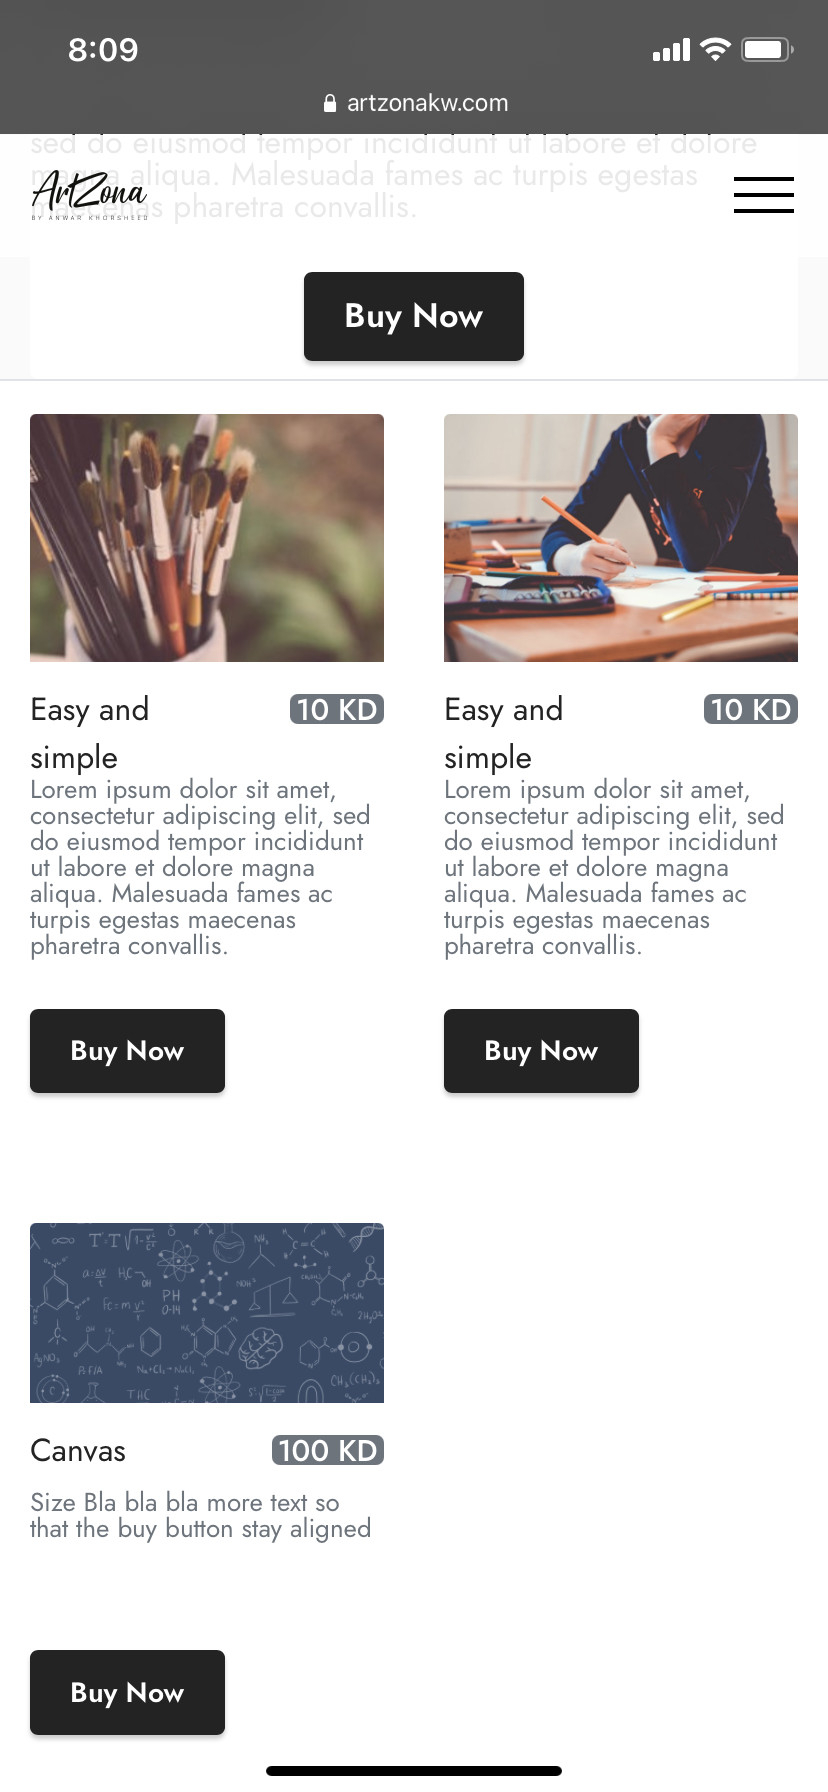
Task: Tap the ArtZona logo
Action: tap(90, 195)
